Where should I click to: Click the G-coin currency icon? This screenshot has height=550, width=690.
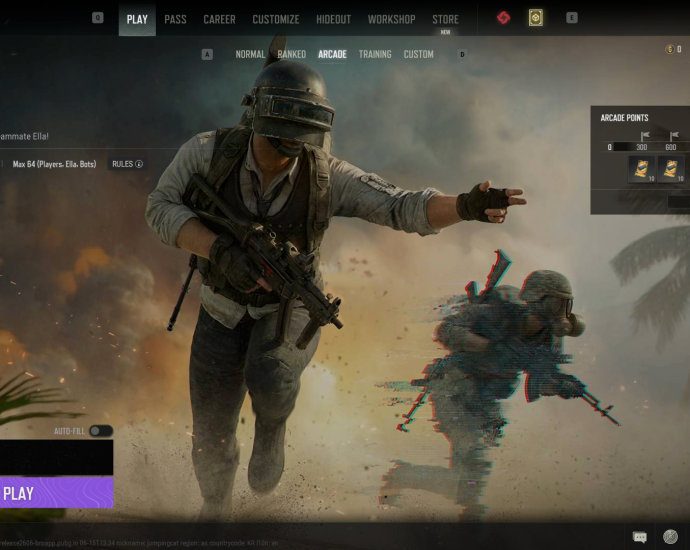point(670,49)
